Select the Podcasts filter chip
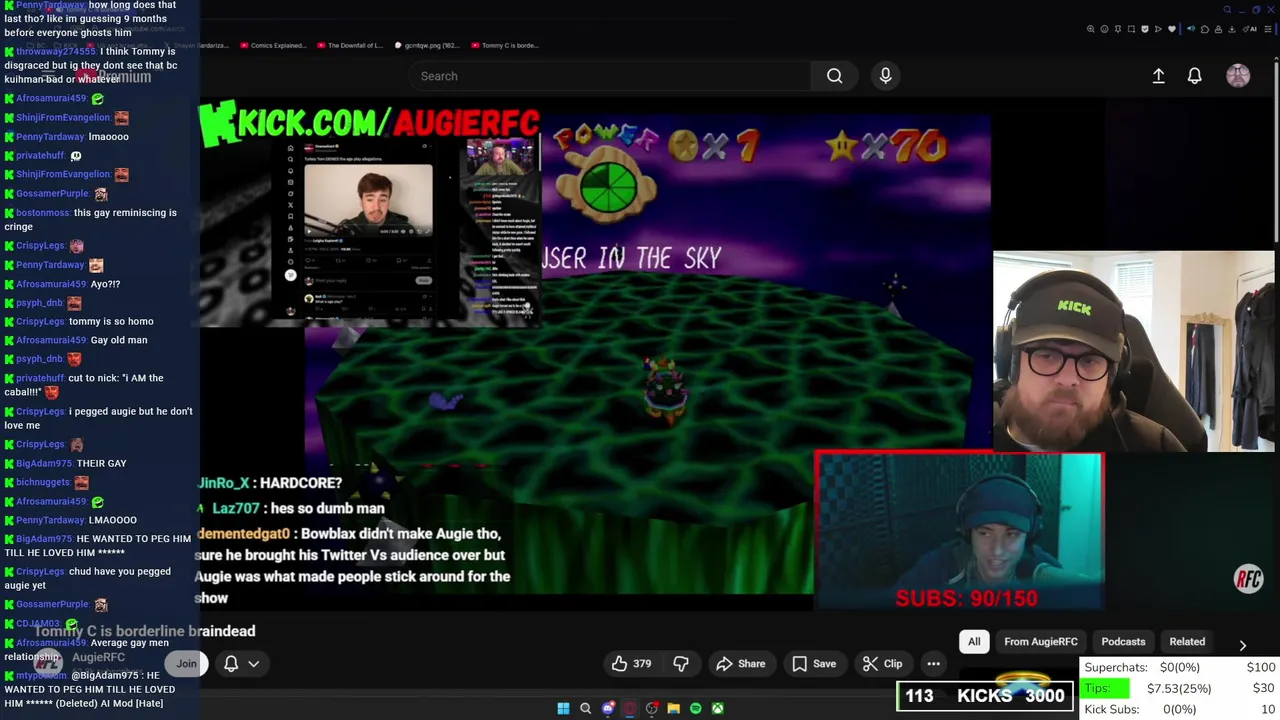 (x=1123, y=642)
